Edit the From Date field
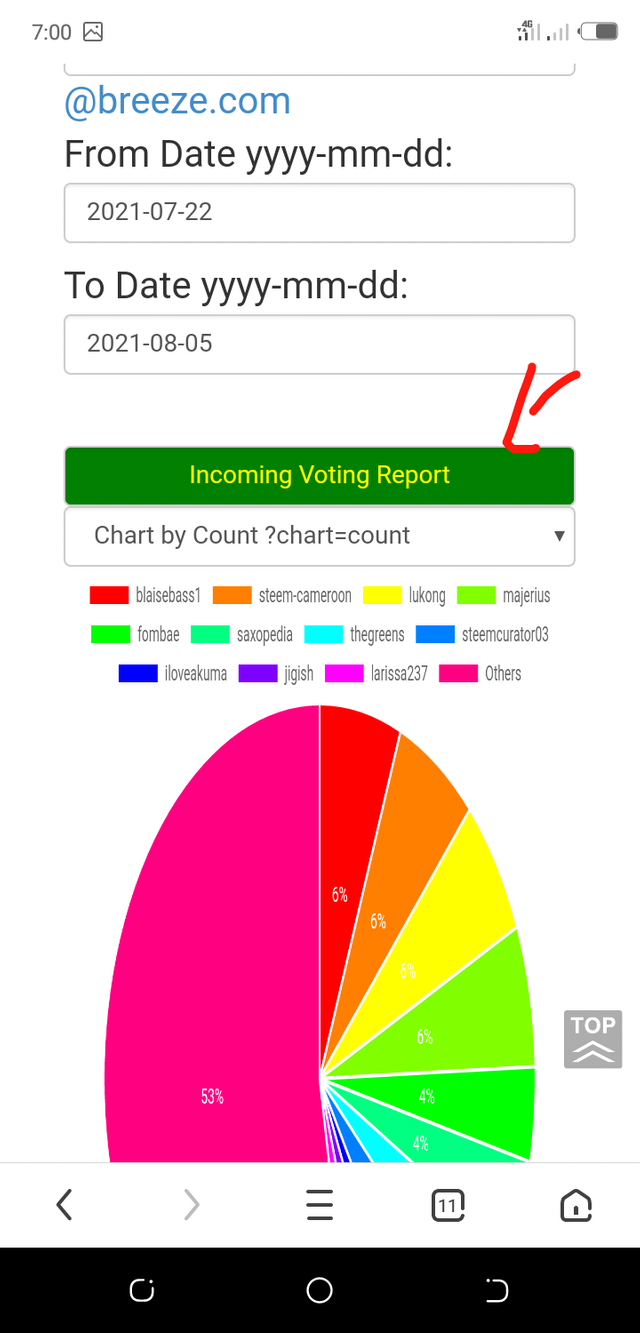 (320, 212)
